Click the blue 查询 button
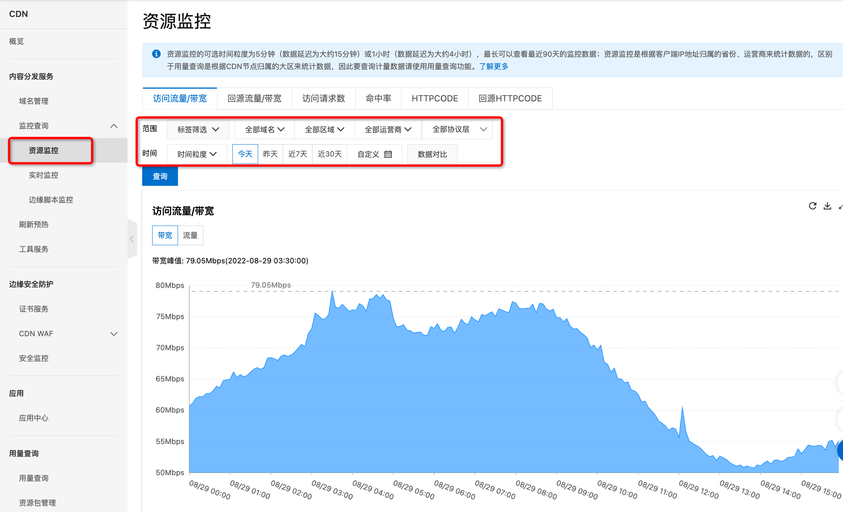This screenshot has width=843, height=512. (x=160, y=176)
